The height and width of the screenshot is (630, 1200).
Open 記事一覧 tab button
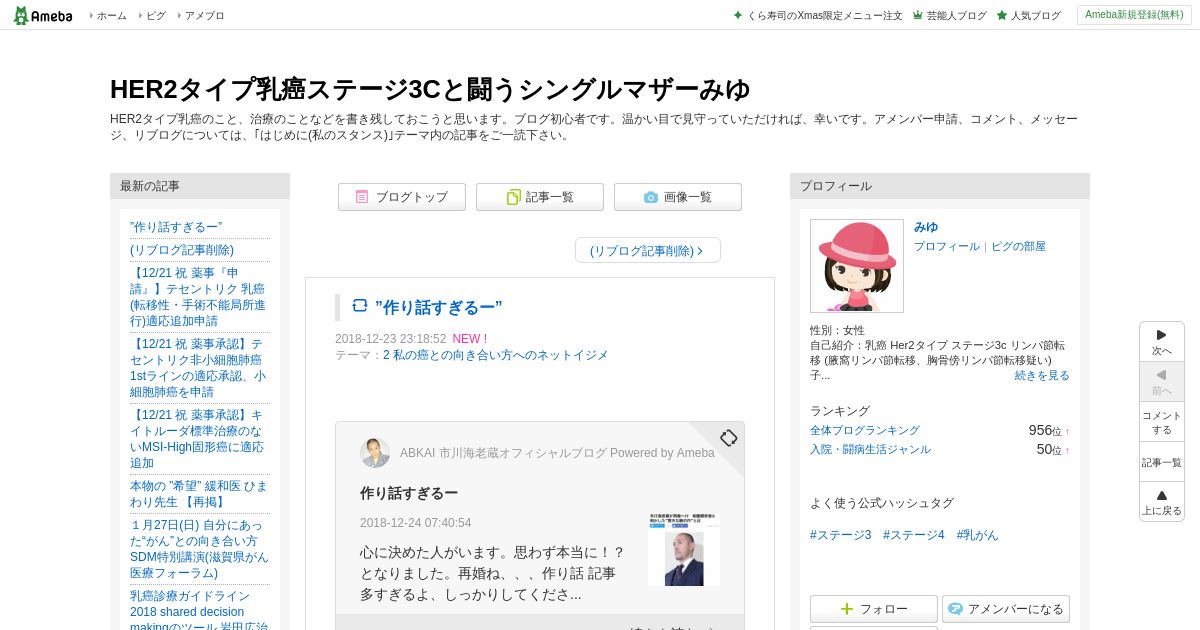tap(540, 197)
